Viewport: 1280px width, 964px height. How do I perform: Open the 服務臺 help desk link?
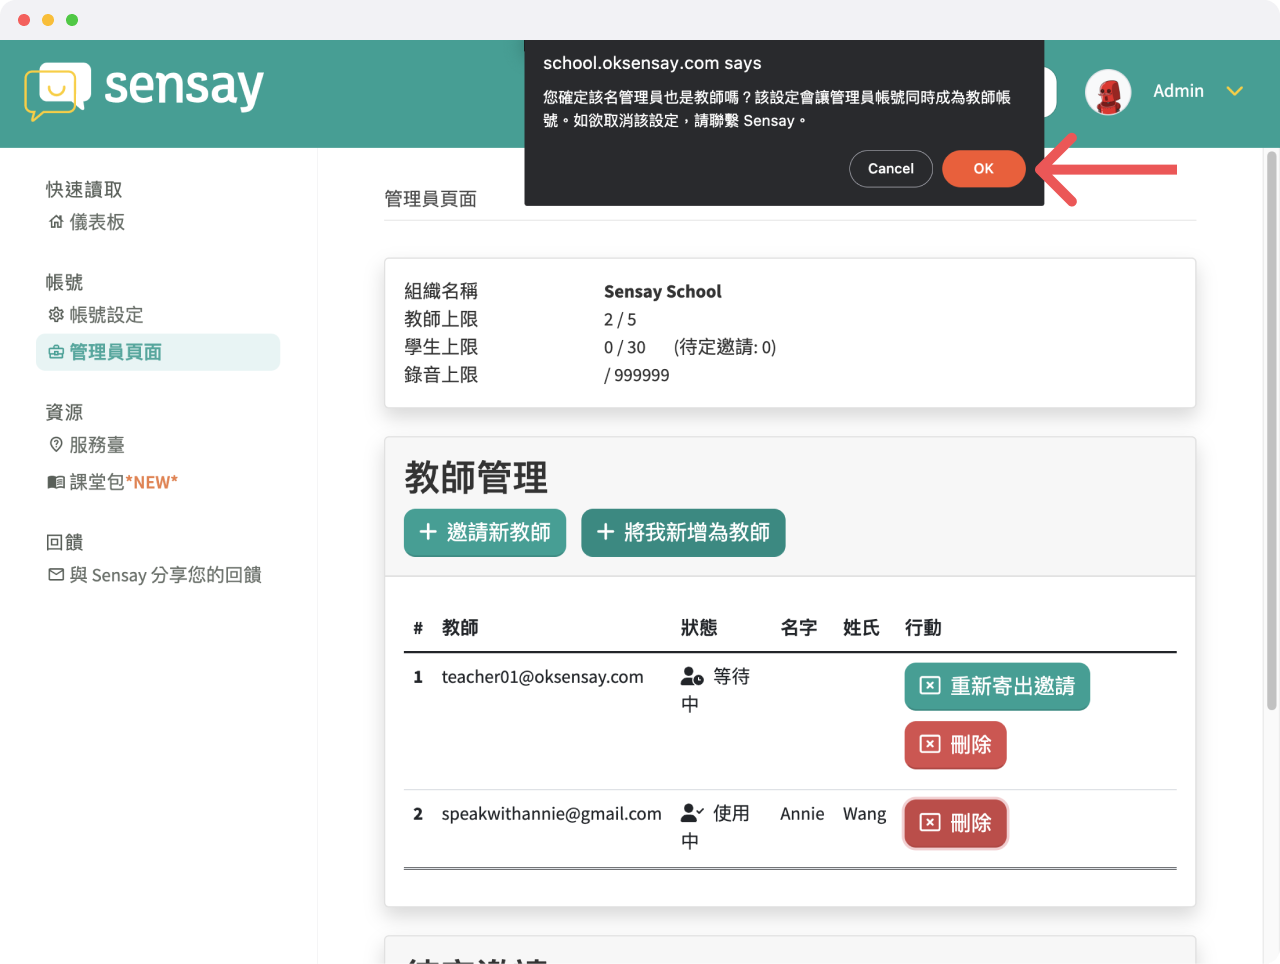coord(97,445)
